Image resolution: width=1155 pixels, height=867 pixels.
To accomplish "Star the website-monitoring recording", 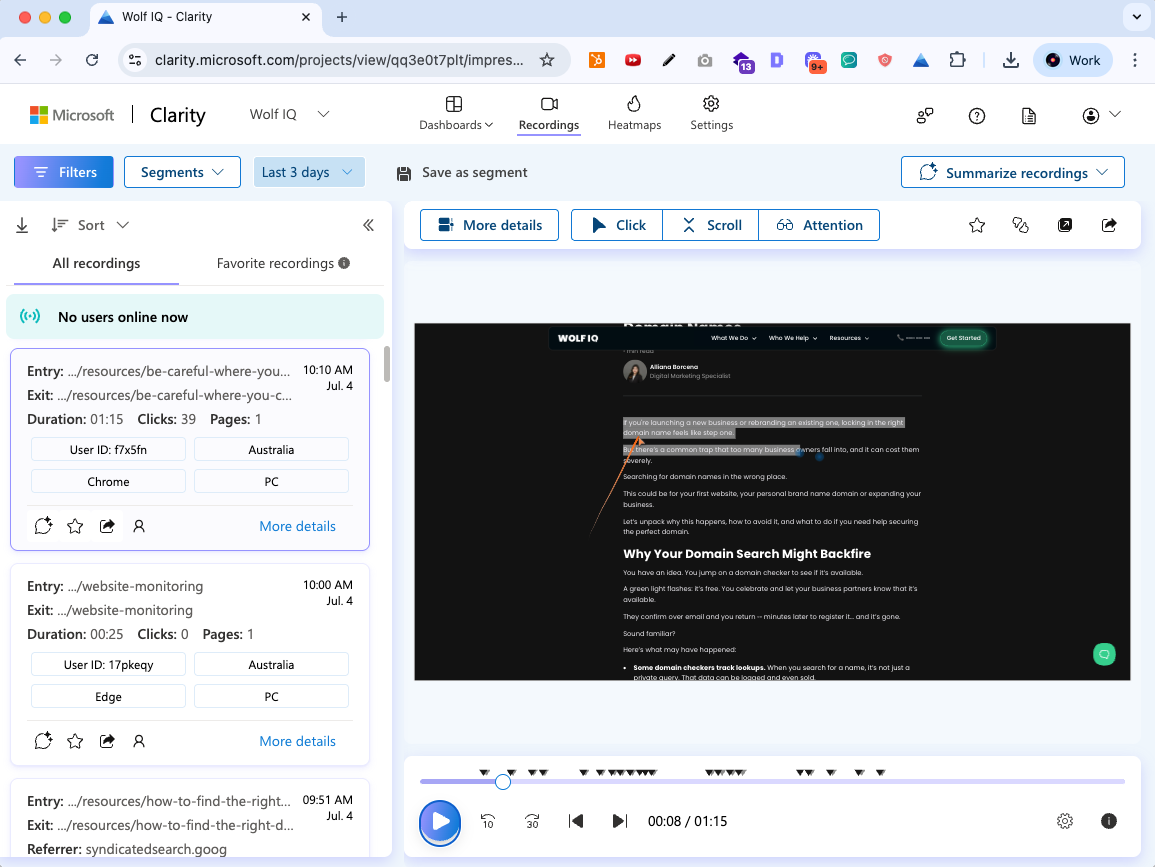I will [x=75, y=741].
